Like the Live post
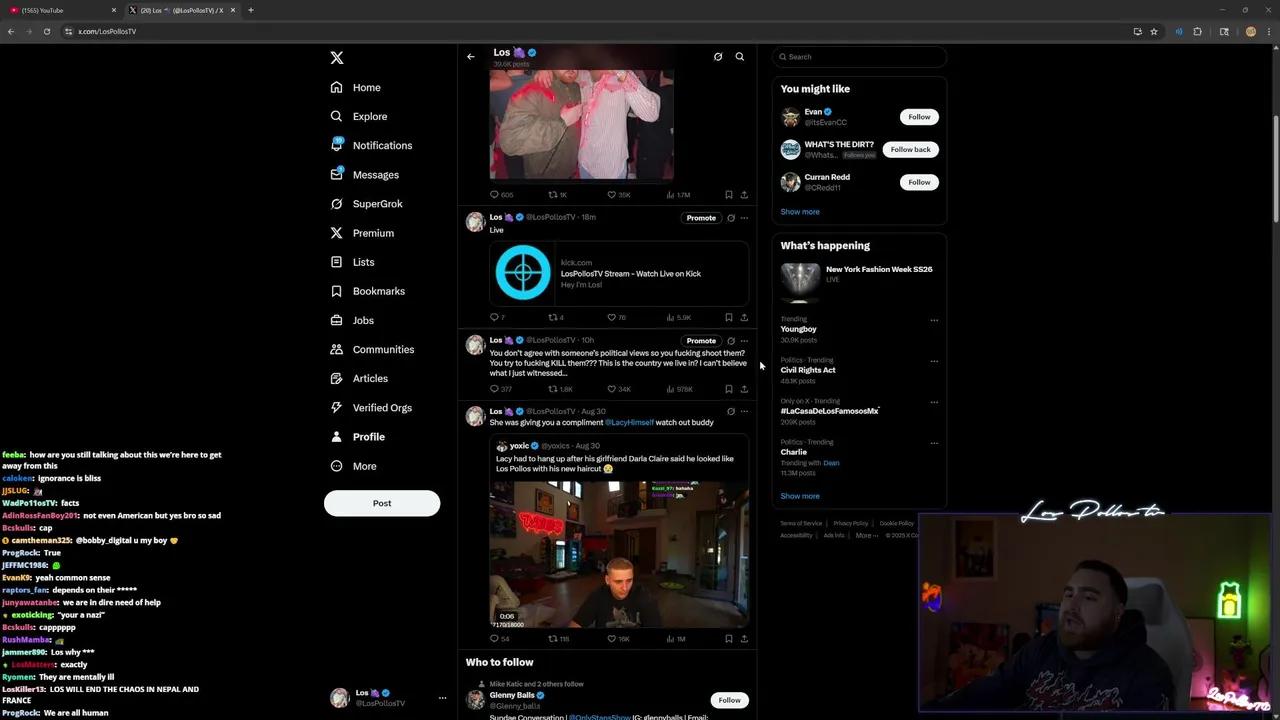This screenshot has height=720, width=1280. pos(612,318)
